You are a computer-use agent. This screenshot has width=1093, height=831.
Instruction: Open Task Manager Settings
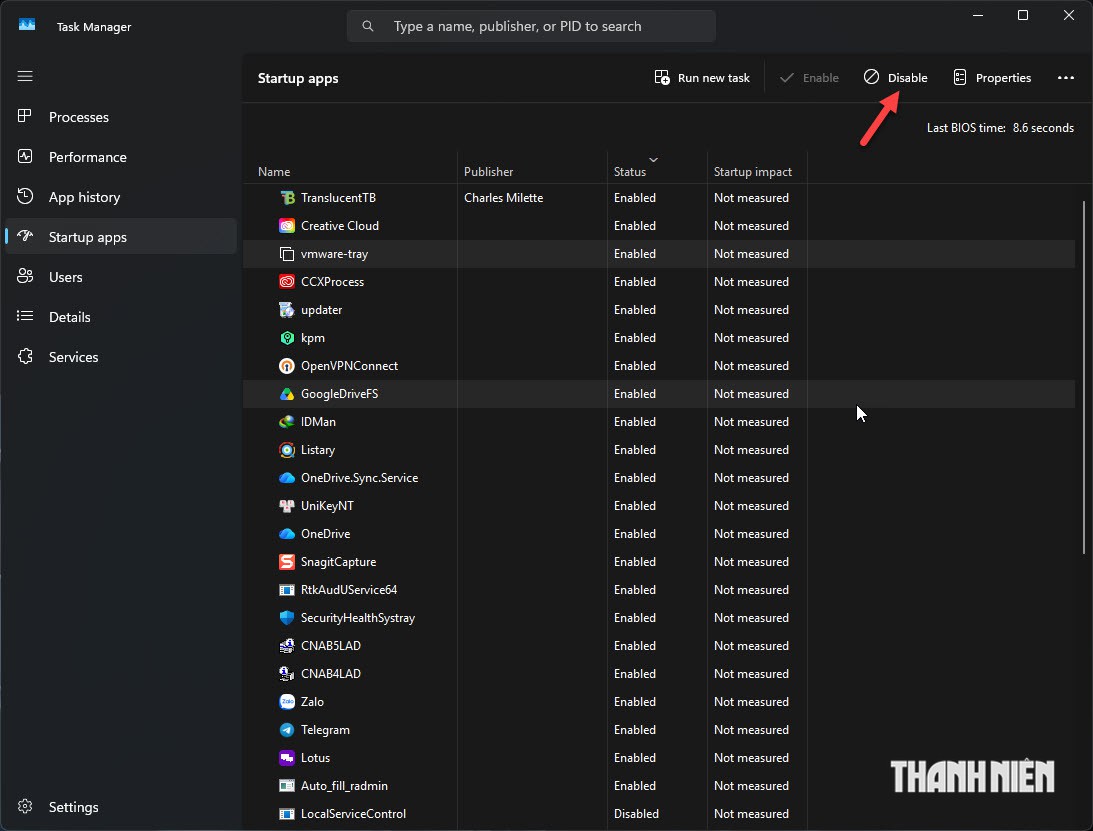(x=121, y=807)
